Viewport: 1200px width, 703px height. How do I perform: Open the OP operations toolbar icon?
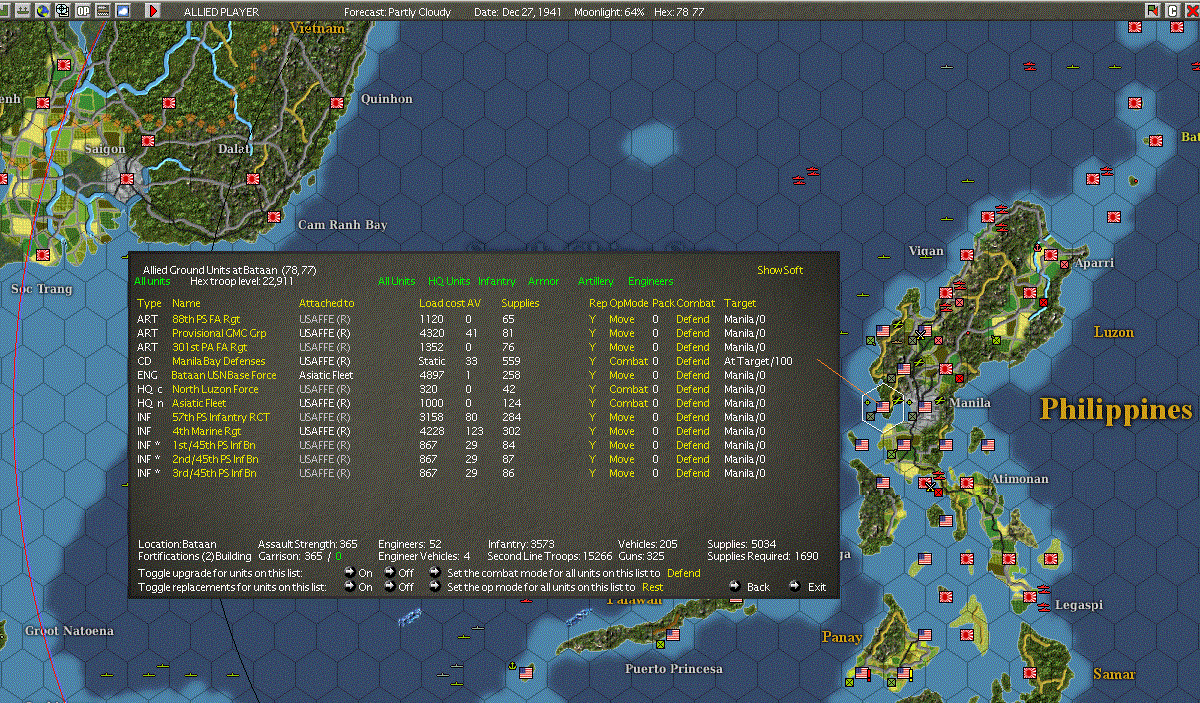click(x=83, y=11)
